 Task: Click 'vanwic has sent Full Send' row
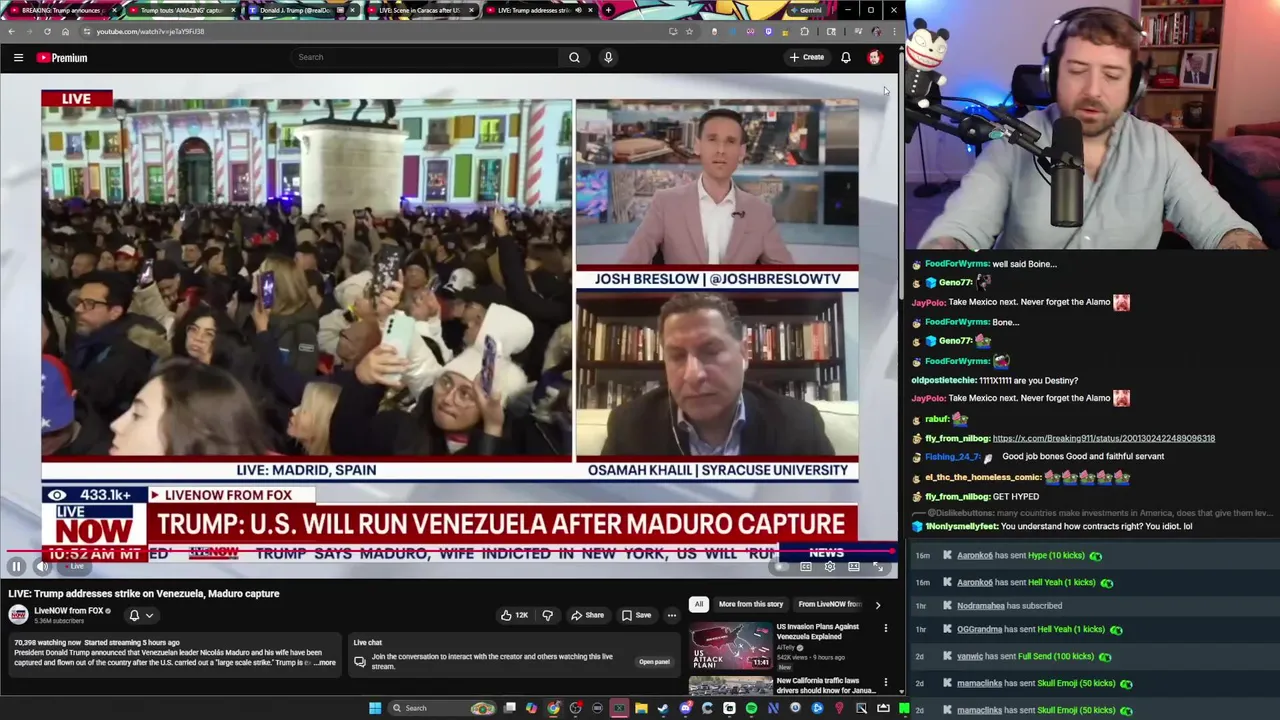(1093, 657)
